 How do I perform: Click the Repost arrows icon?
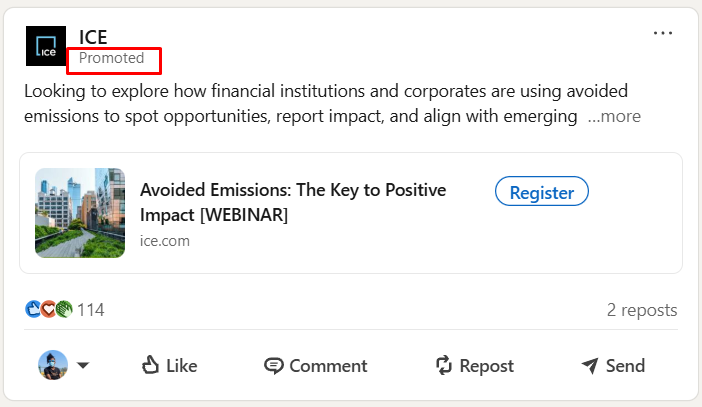[444, 365]
